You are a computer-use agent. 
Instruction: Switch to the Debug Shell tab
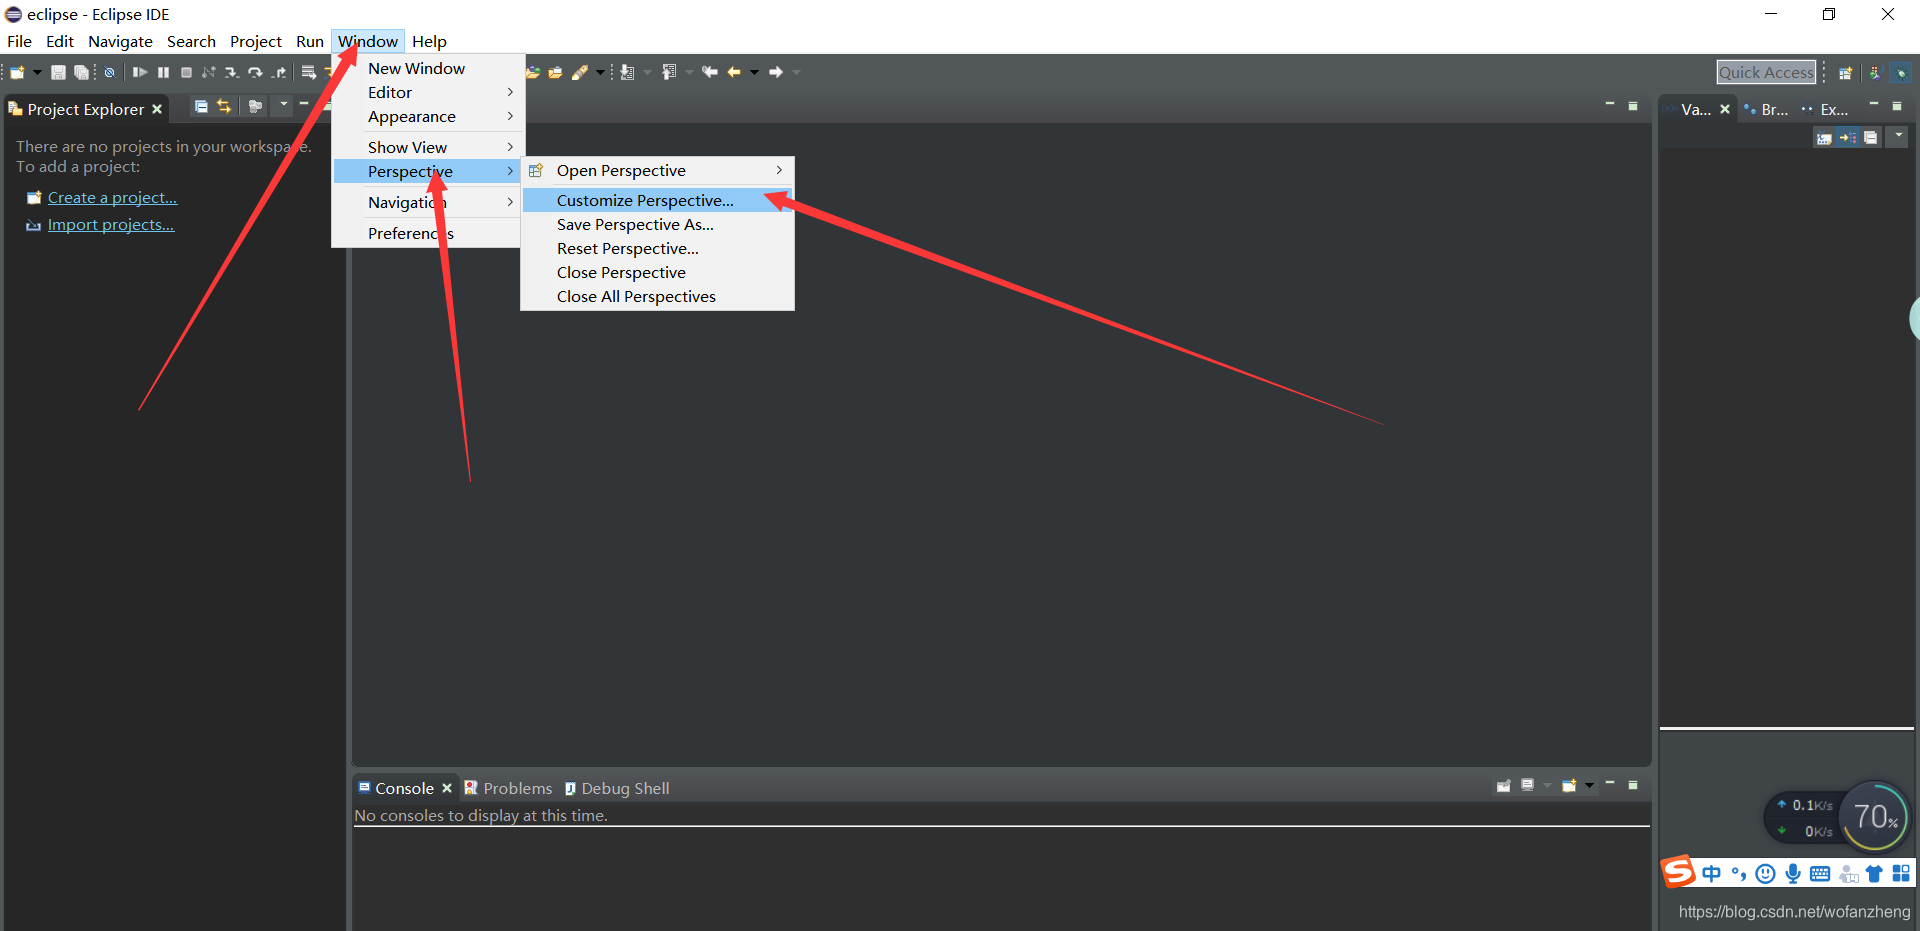[616, 788]
